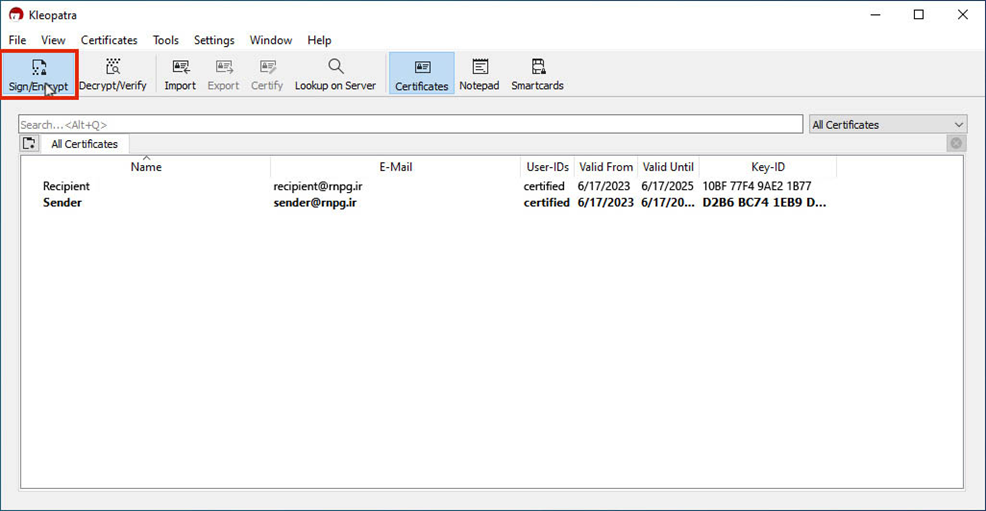The height and width of the screenshot is (511, 986).
Task: Open the Help menu
Action: (x=319, y=40)
